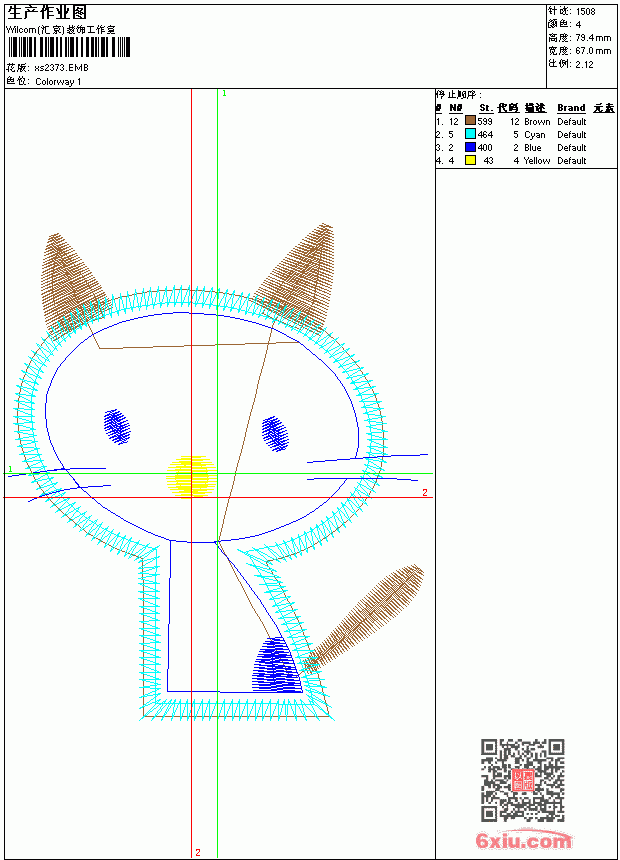The image size is (620, 860).
Task: Click the stitch count 464 in Cyan row
Action: 485,135
